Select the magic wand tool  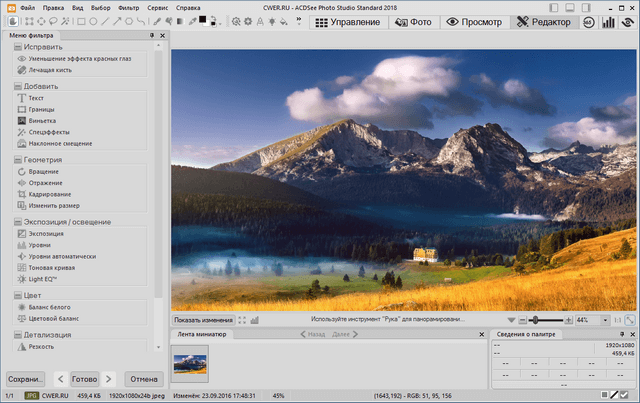click(x=65, y=21)
